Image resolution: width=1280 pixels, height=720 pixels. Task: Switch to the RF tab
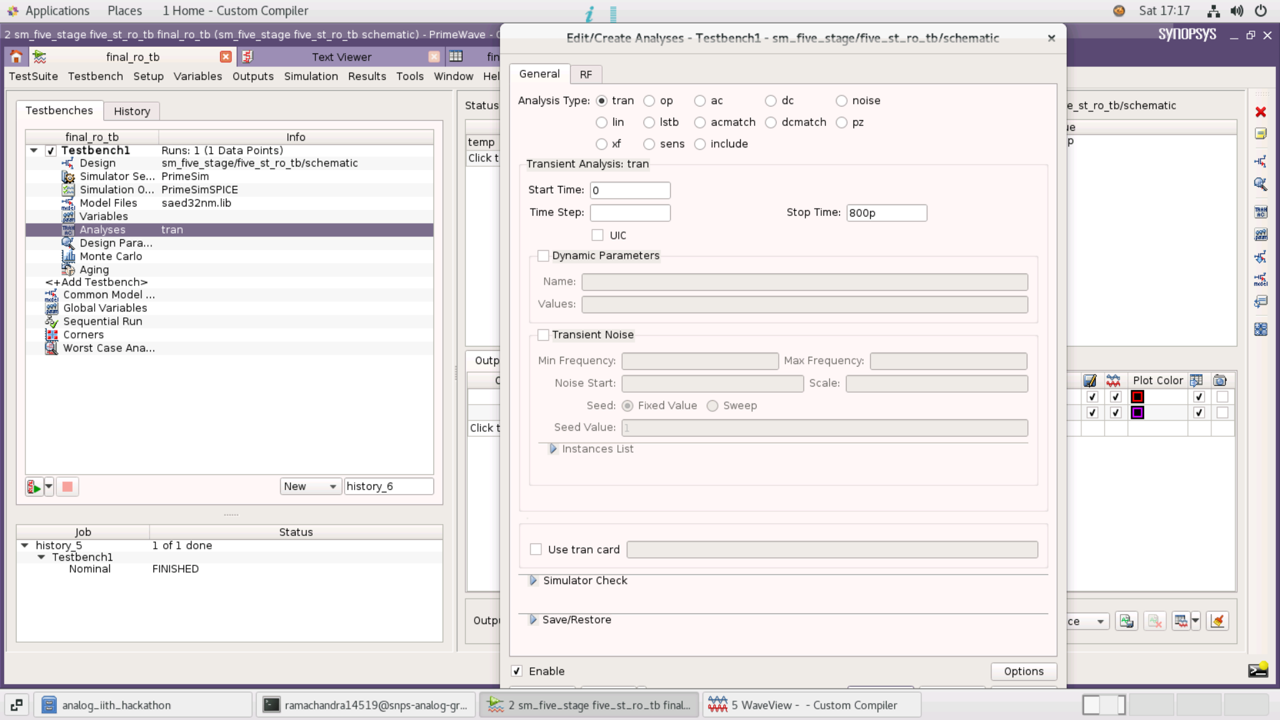[x=586, y=73]
